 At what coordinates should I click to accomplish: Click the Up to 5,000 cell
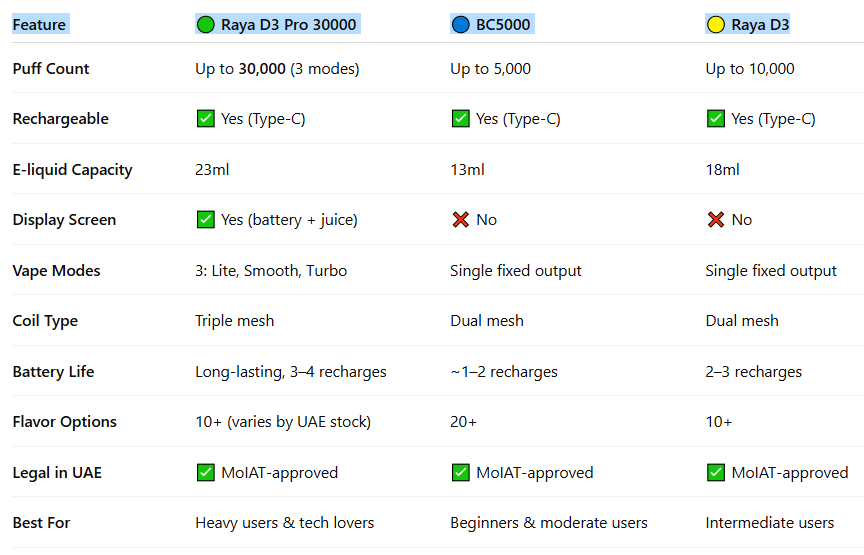click(x=490, y=69)
